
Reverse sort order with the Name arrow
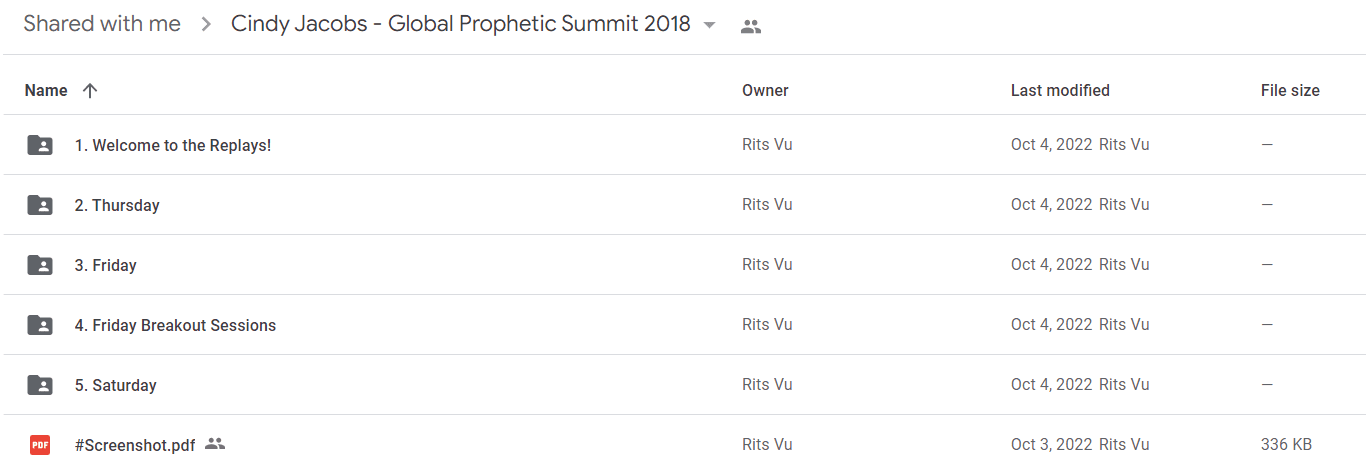tap(90, 90)
